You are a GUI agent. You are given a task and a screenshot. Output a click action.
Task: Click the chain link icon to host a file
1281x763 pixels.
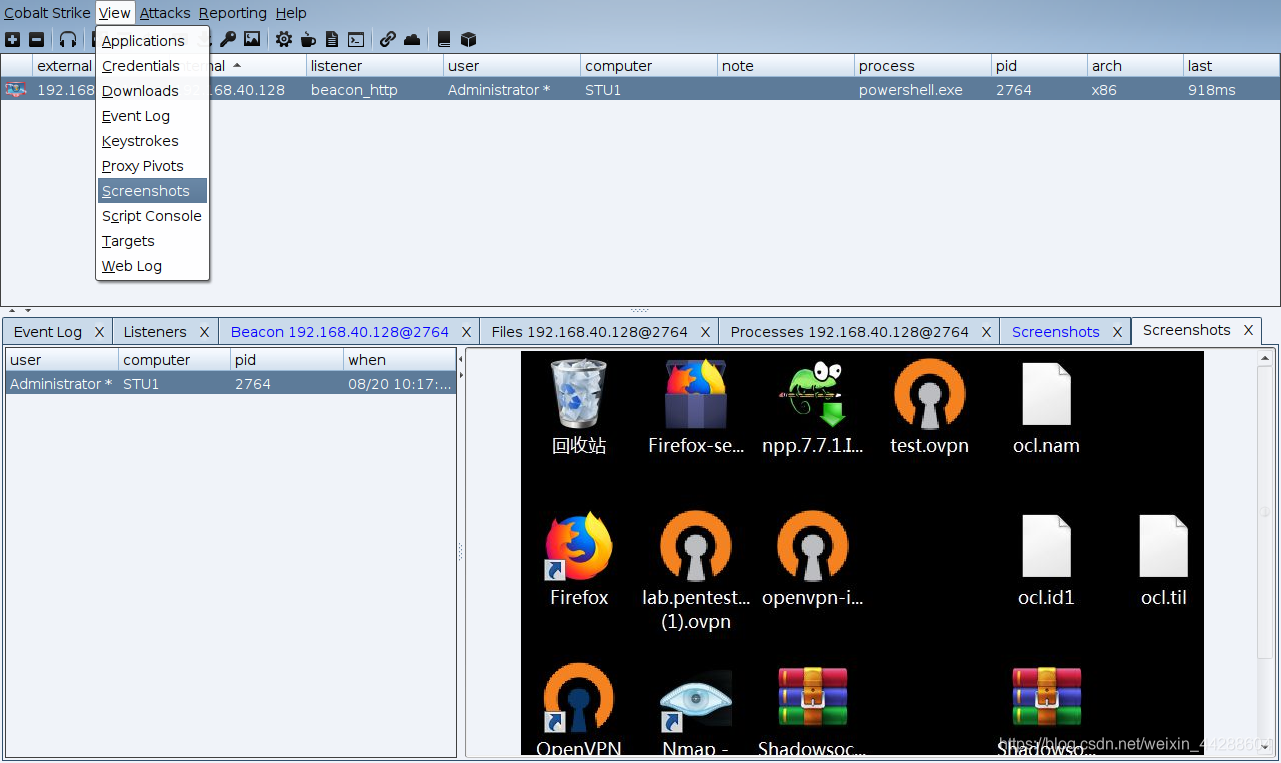click(x=388, y=40)
